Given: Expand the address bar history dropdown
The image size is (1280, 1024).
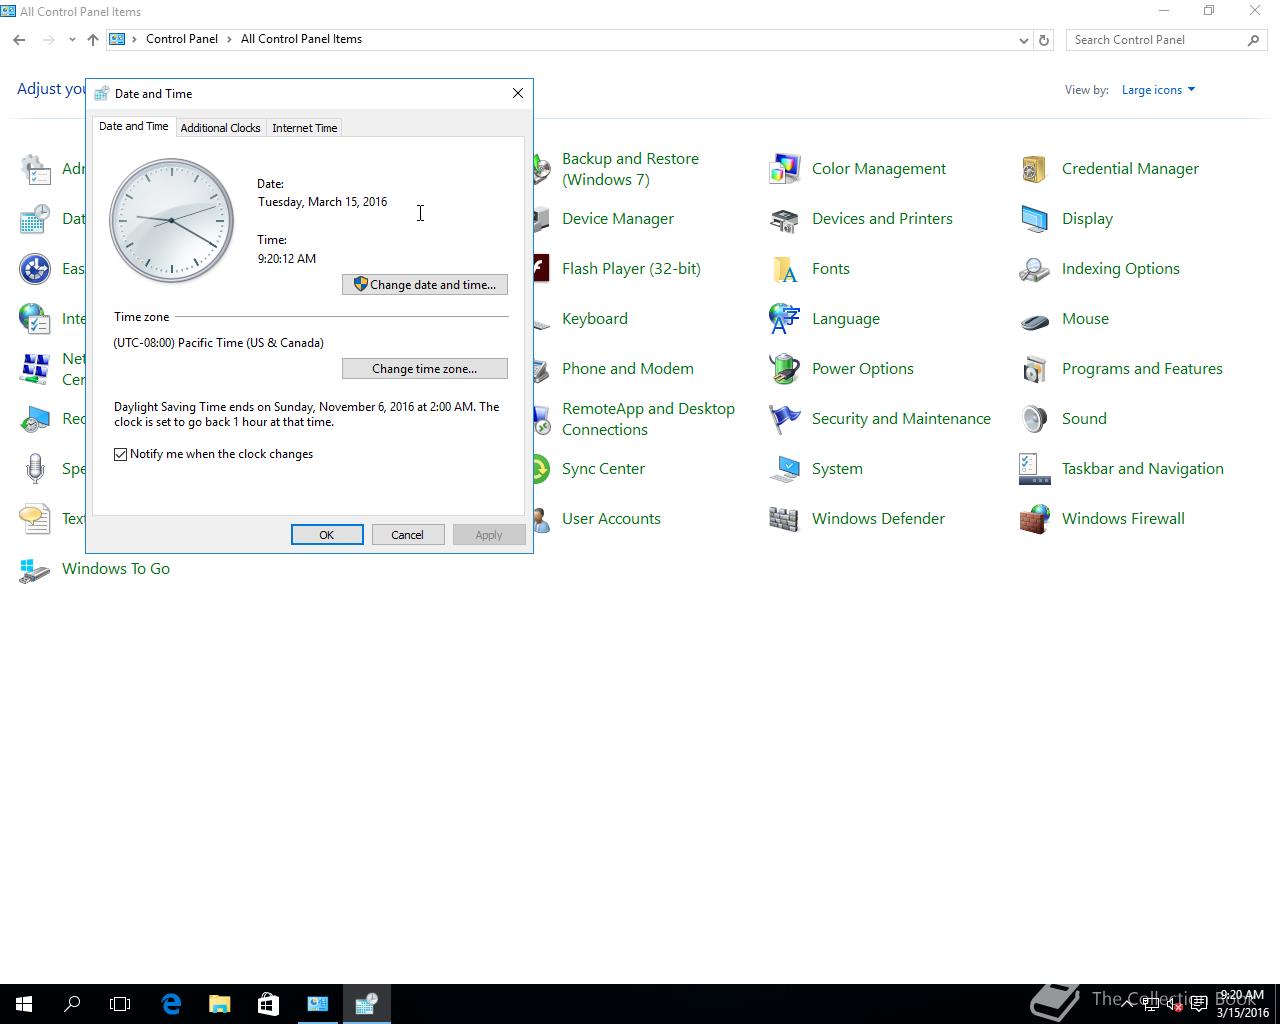Looking at the screenshot, I should pyautogui.click(x=1023, y=40).
